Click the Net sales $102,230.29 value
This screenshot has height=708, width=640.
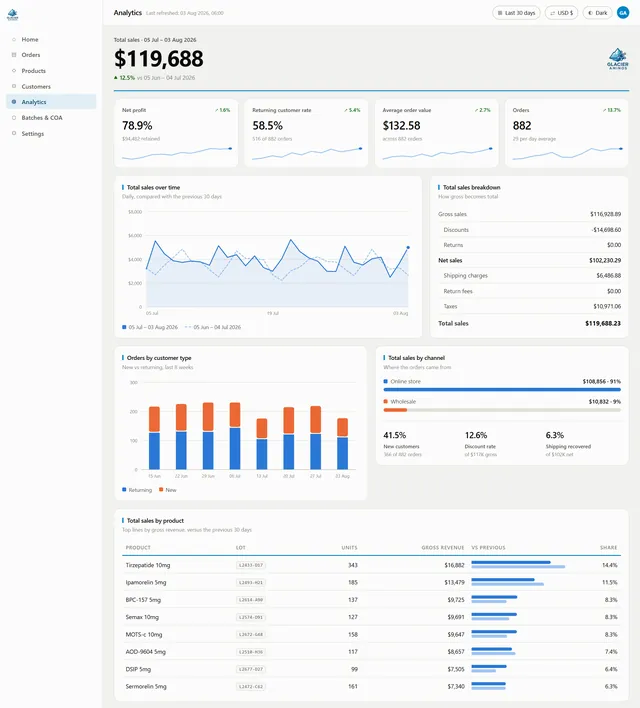605,261
